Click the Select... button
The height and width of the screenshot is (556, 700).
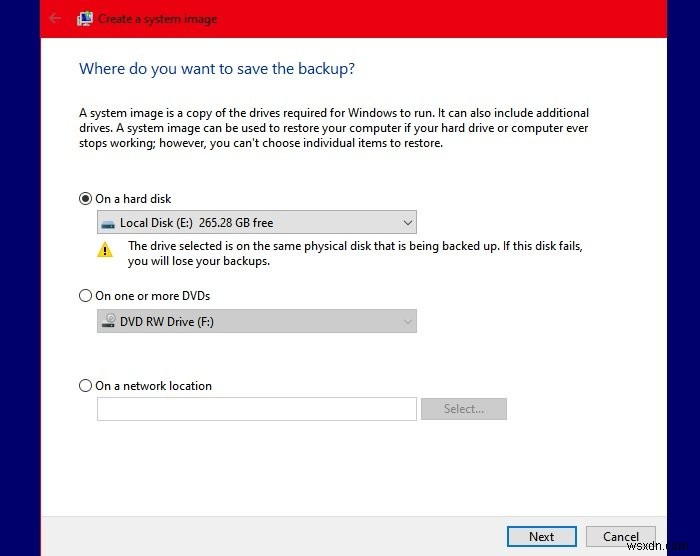pyautogui.click(x=464, y=409)
